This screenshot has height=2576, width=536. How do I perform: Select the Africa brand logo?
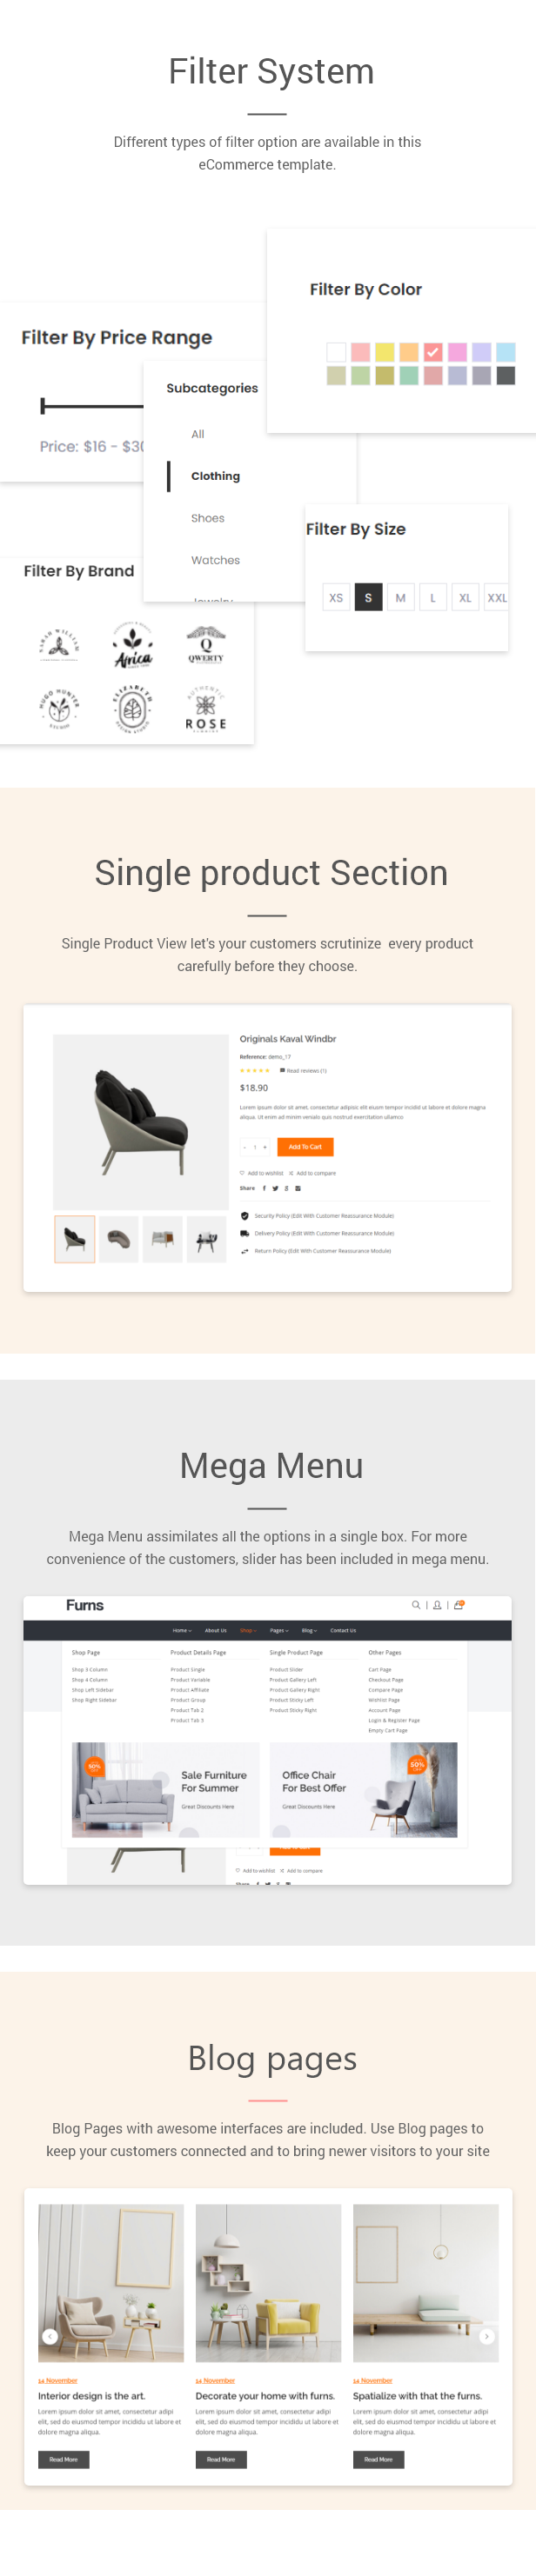coord(132,645)
